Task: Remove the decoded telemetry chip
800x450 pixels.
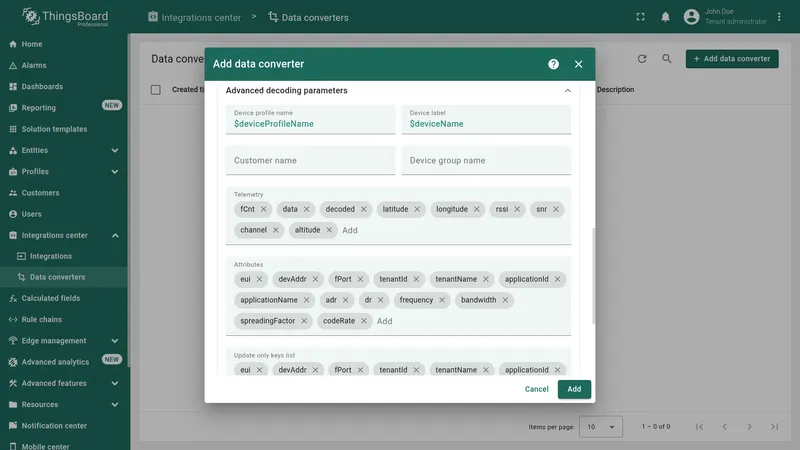Action: (363, 209)
